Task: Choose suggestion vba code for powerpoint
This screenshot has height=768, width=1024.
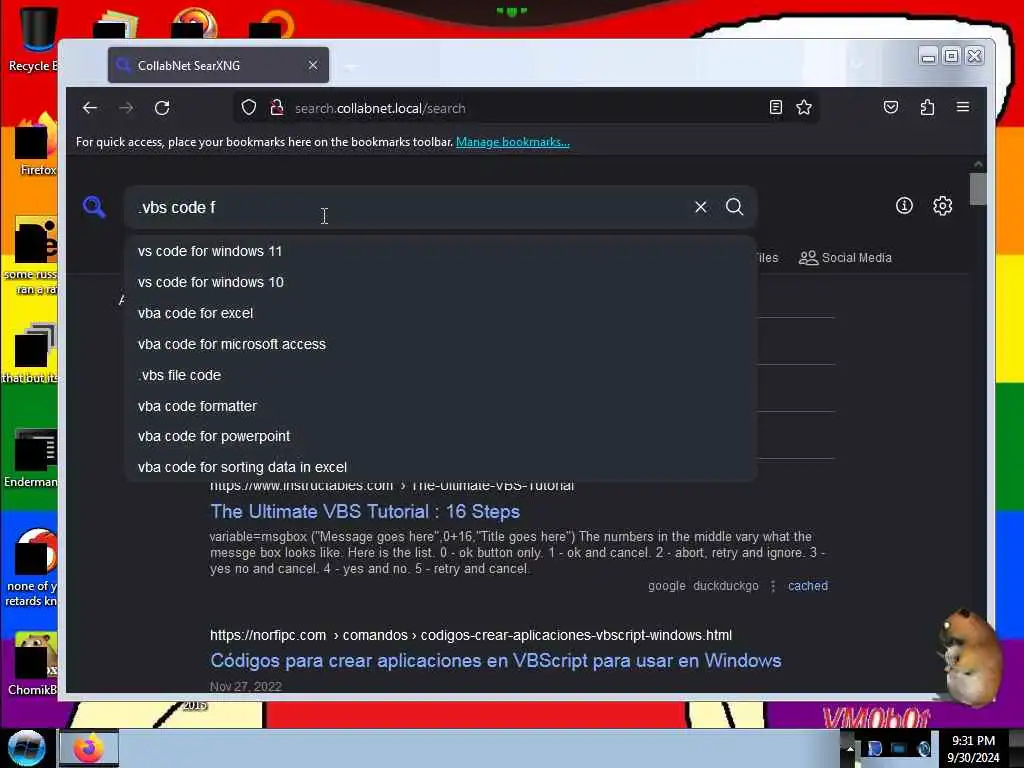Action: coord(440,436)
